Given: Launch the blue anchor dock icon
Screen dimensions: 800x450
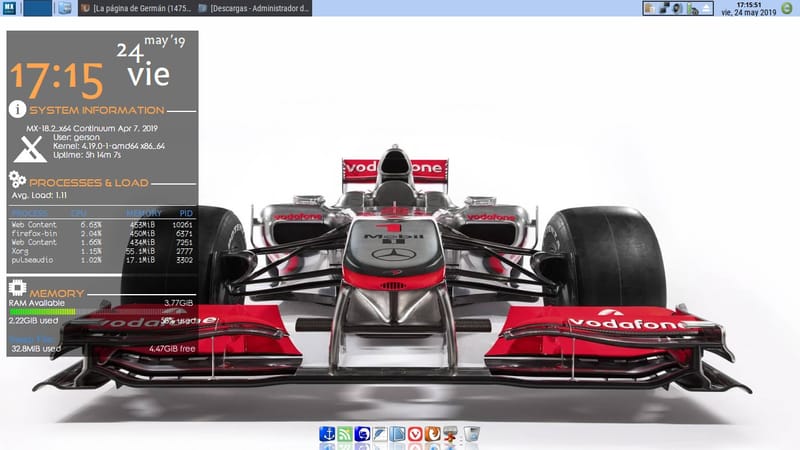Looking at the screenshot, I should point(327,434).
